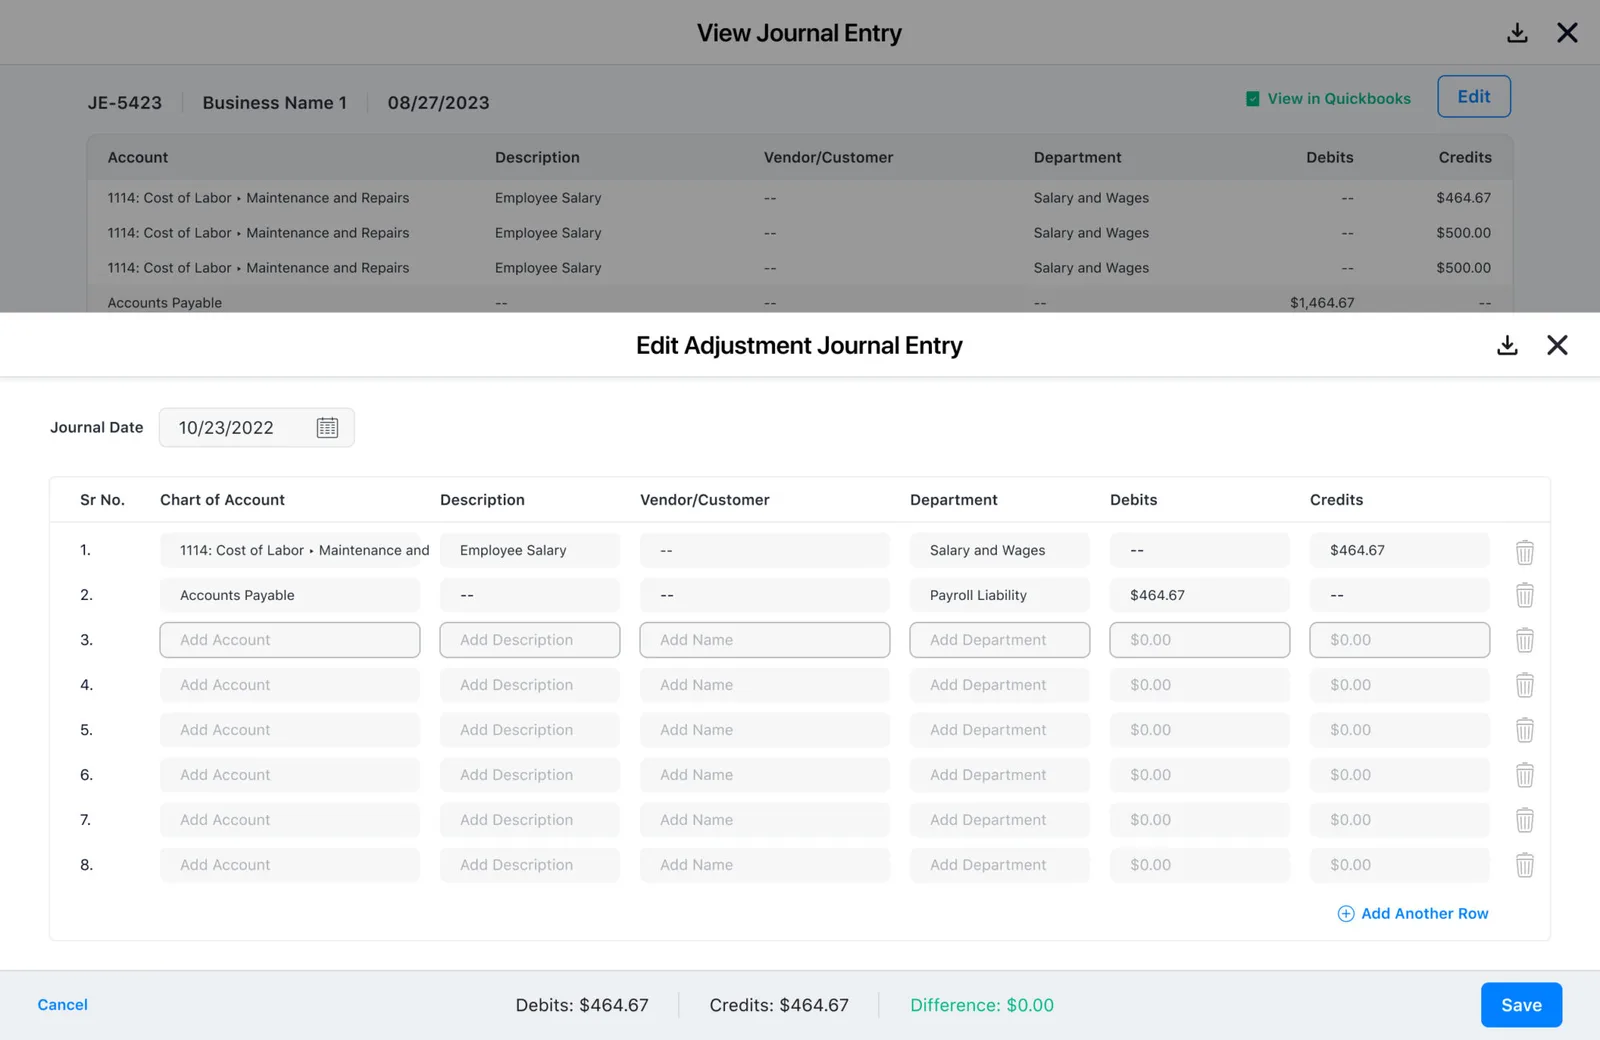
Task: Click Add Description field in row 3
Action: pyautogui.click(x=530, y=640)
